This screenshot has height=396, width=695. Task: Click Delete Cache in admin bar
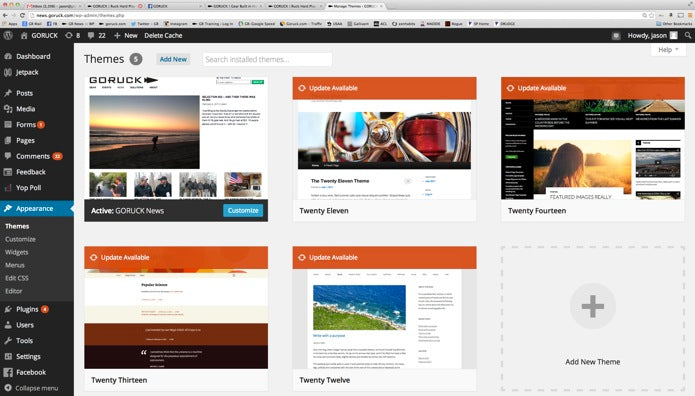163,35
